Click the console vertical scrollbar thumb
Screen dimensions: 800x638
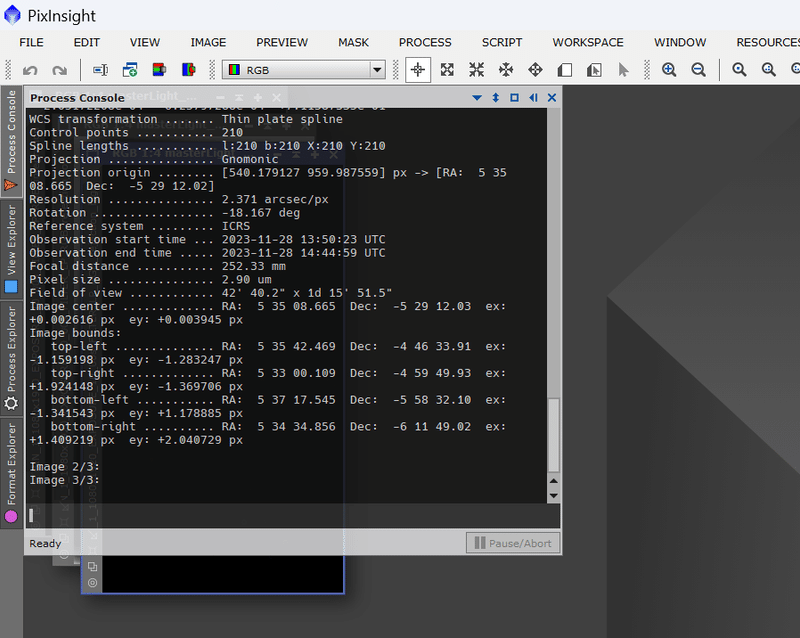(x=554, y=435)
